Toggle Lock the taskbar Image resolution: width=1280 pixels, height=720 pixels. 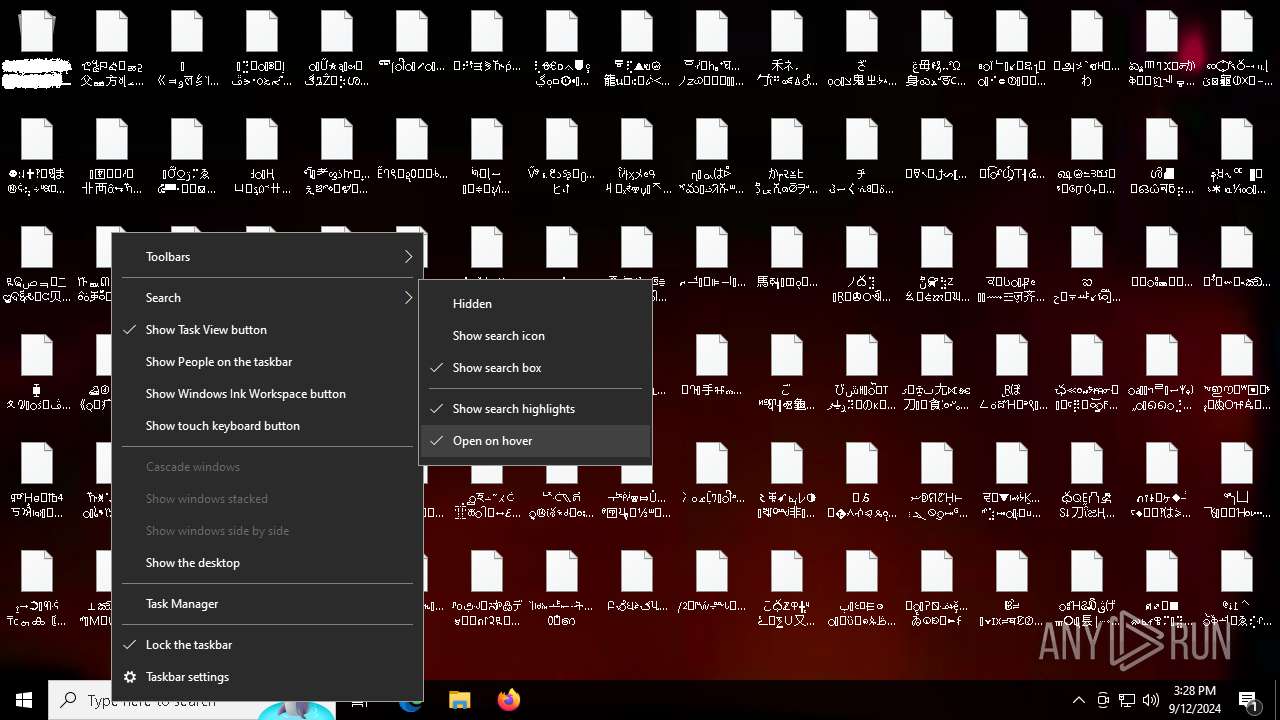pyautogui.click(x=268, y=645)
